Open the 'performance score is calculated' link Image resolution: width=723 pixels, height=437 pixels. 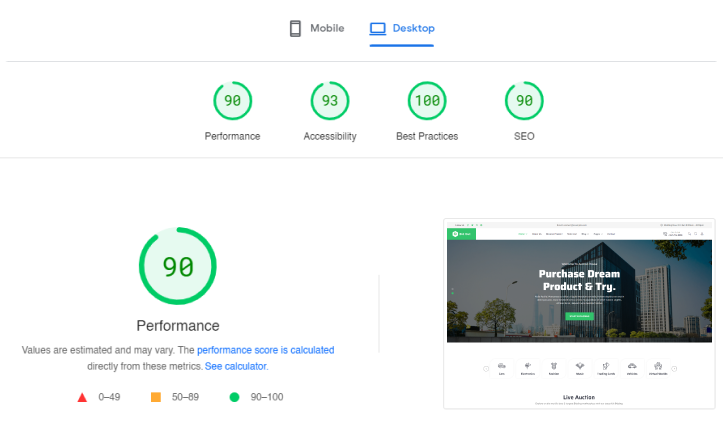click(266, 350)
